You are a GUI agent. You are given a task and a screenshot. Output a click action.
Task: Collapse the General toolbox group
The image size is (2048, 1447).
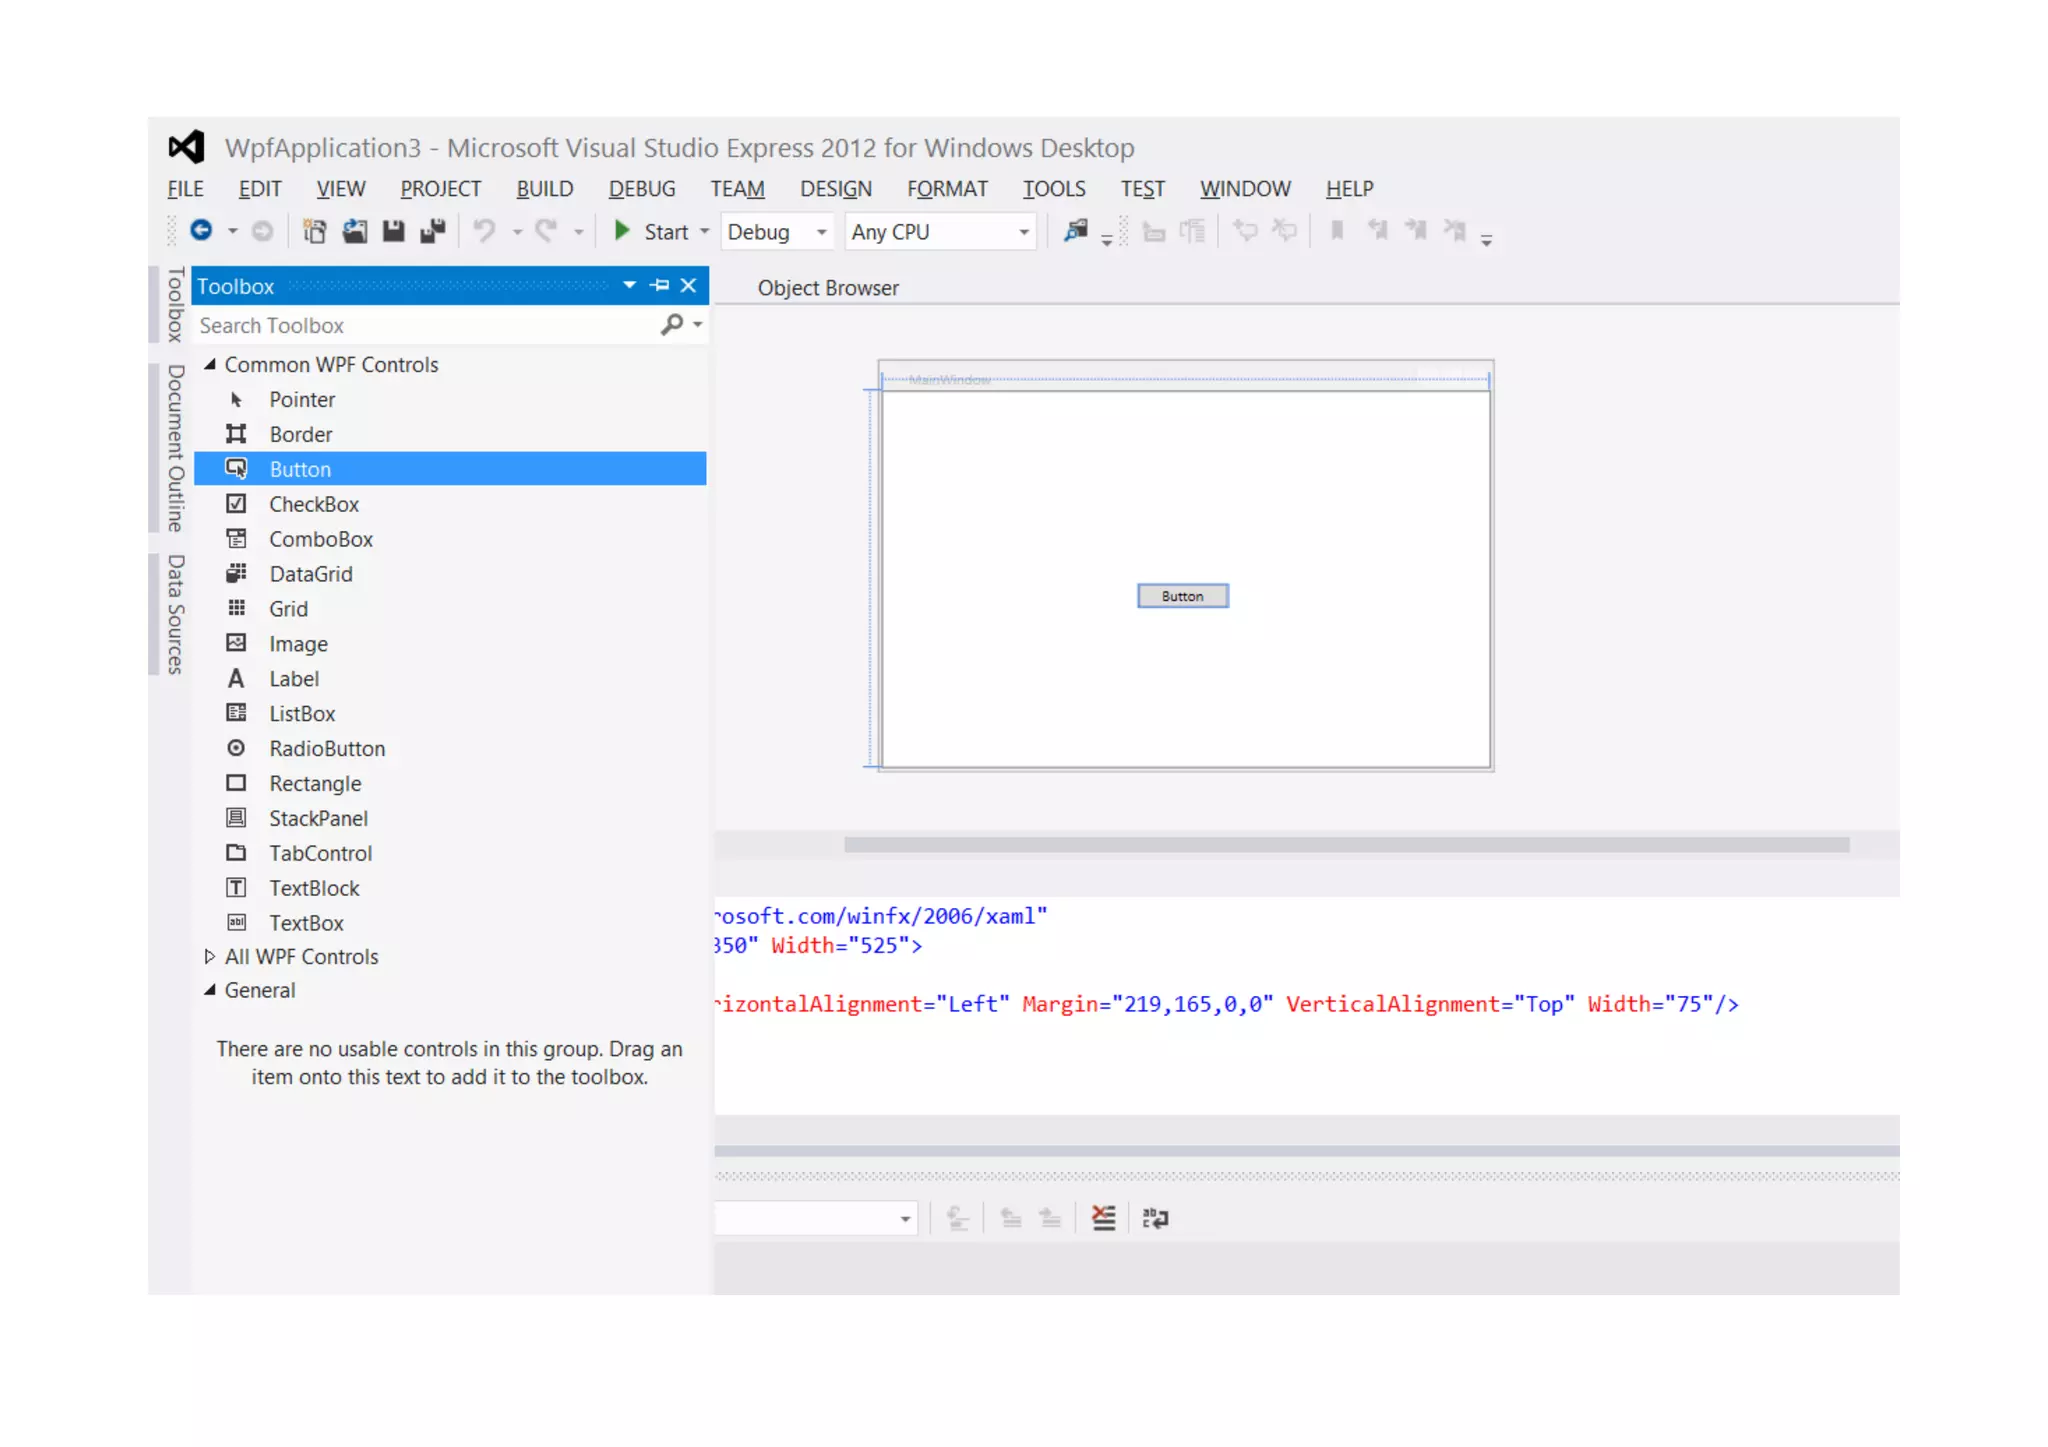(x=210, y=990)
